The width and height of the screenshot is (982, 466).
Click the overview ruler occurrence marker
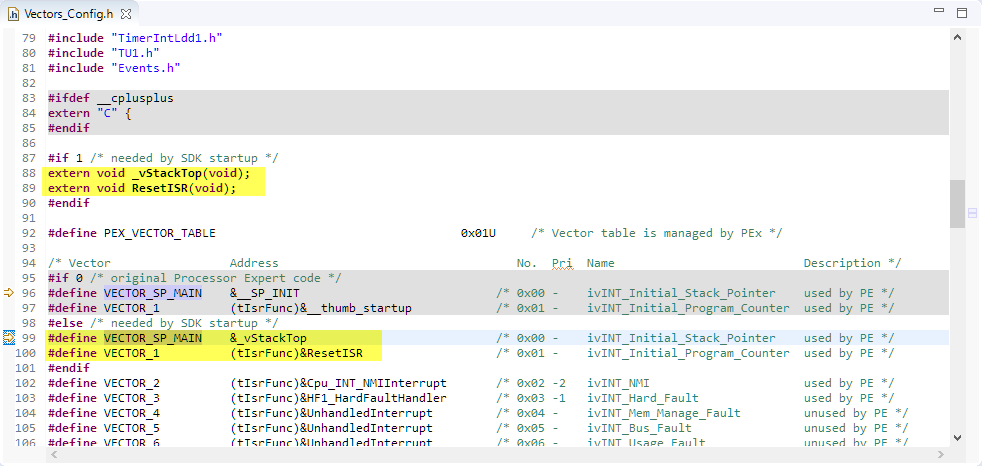pos(971,213)
